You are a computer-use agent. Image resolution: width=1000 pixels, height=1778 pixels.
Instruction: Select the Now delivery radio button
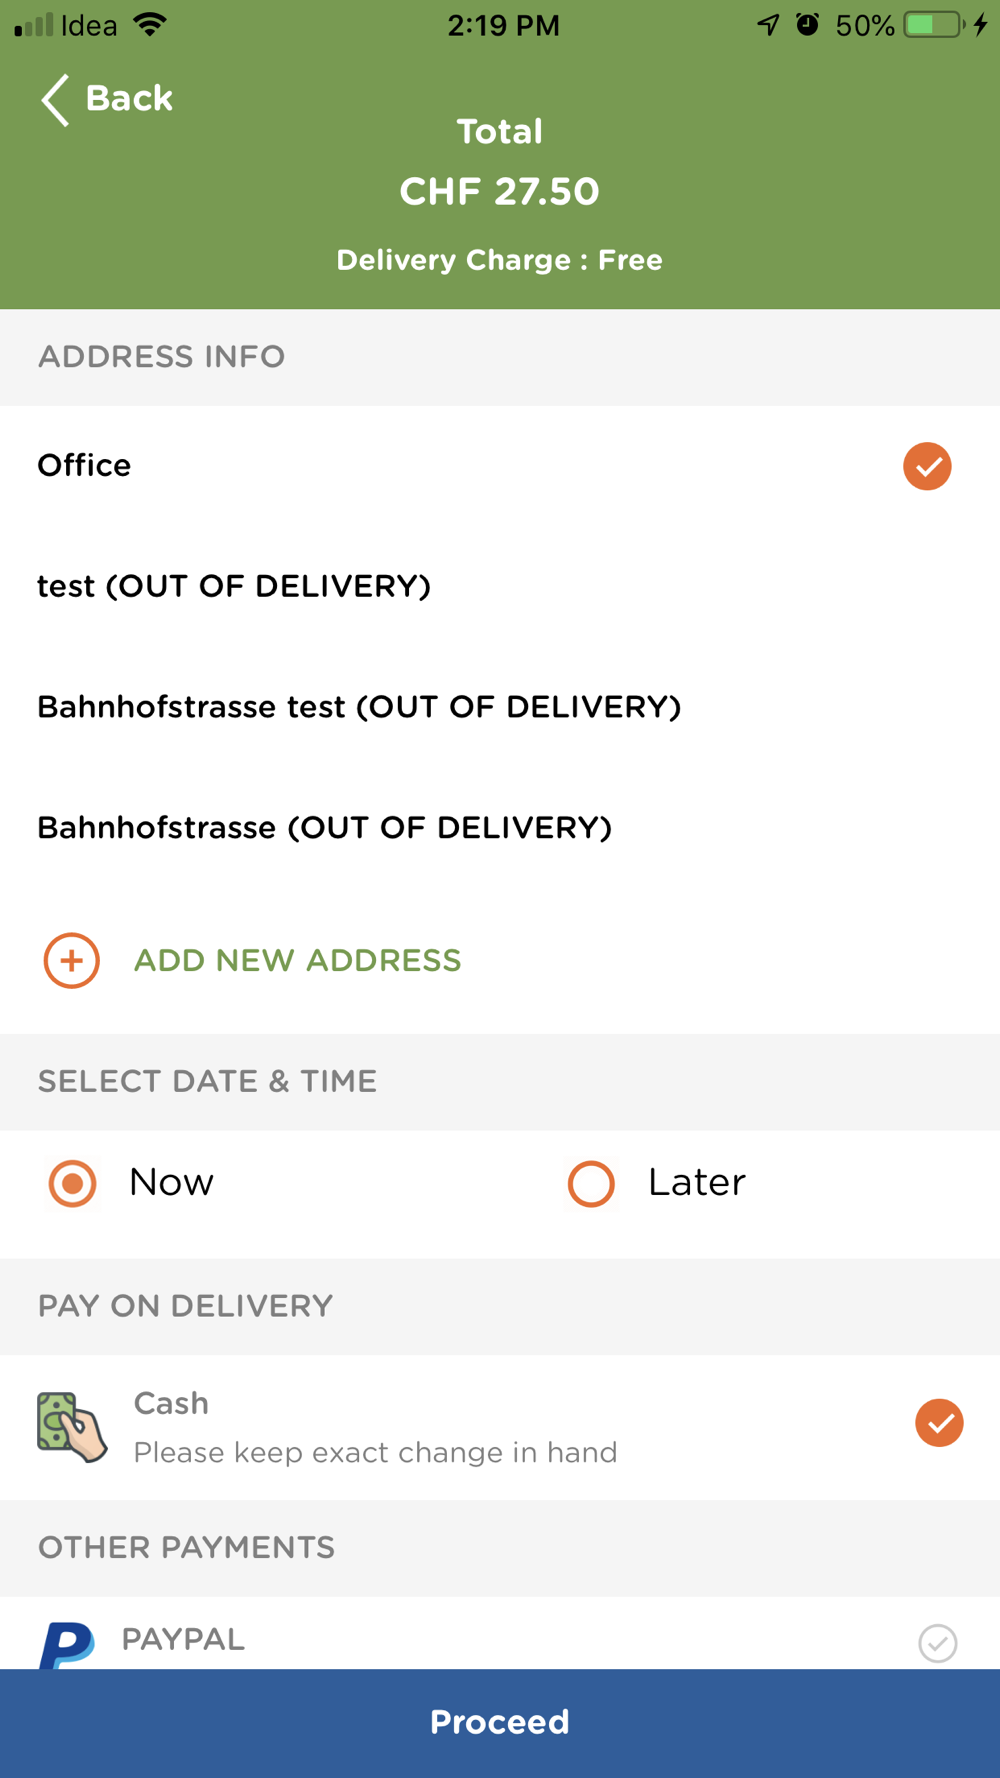(72, 1184)
